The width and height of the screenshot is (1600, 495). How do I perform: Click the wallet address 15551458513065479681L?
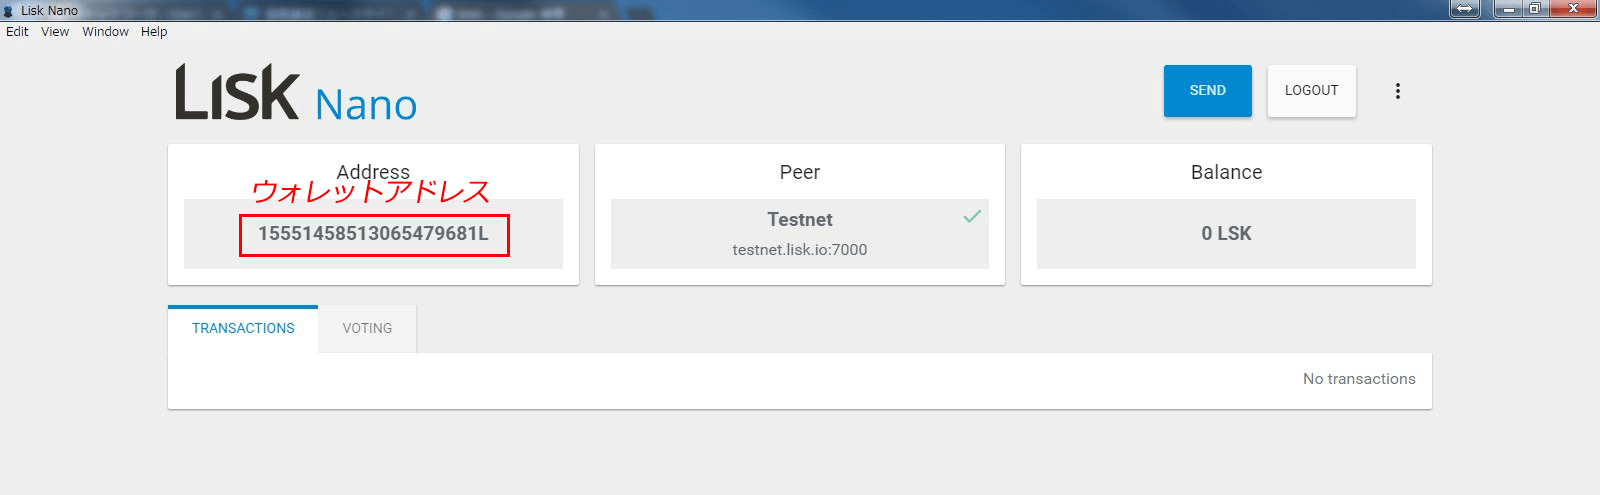point(374,234)
